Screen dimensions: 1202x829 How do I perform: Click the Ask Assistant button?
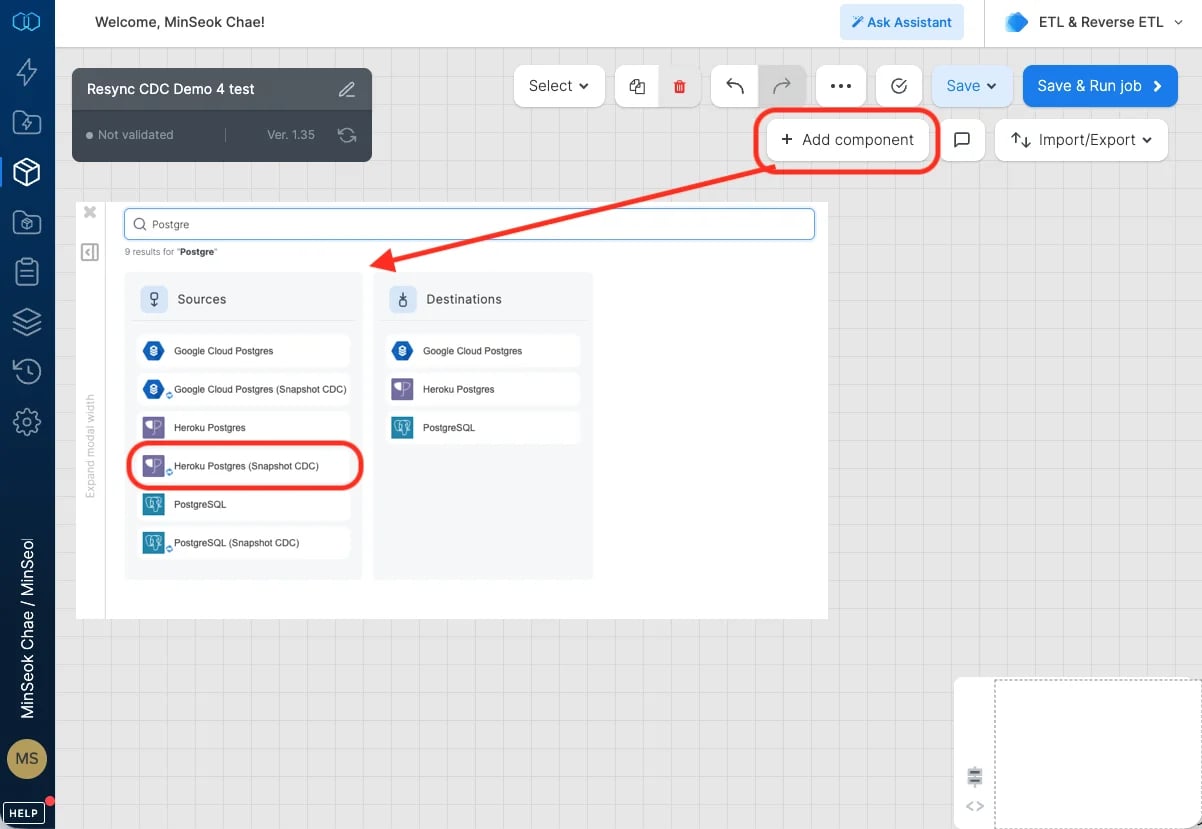(902, 22)
